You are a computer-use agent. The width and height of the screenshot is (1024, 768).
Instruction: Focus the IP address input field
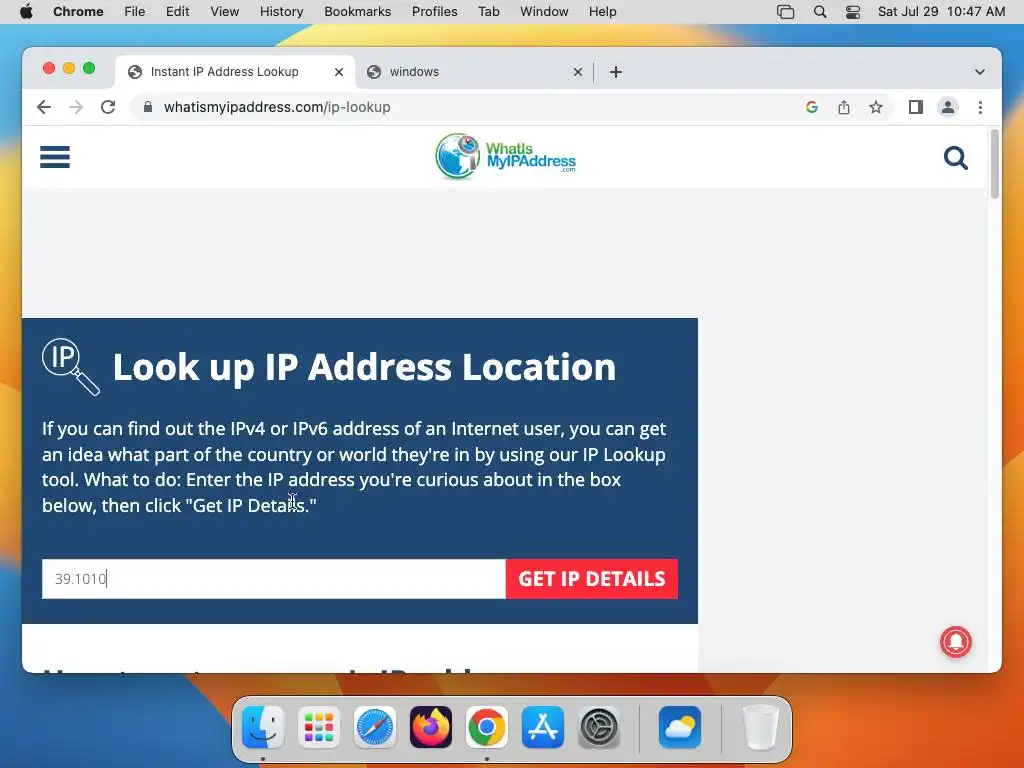(274, 579)
